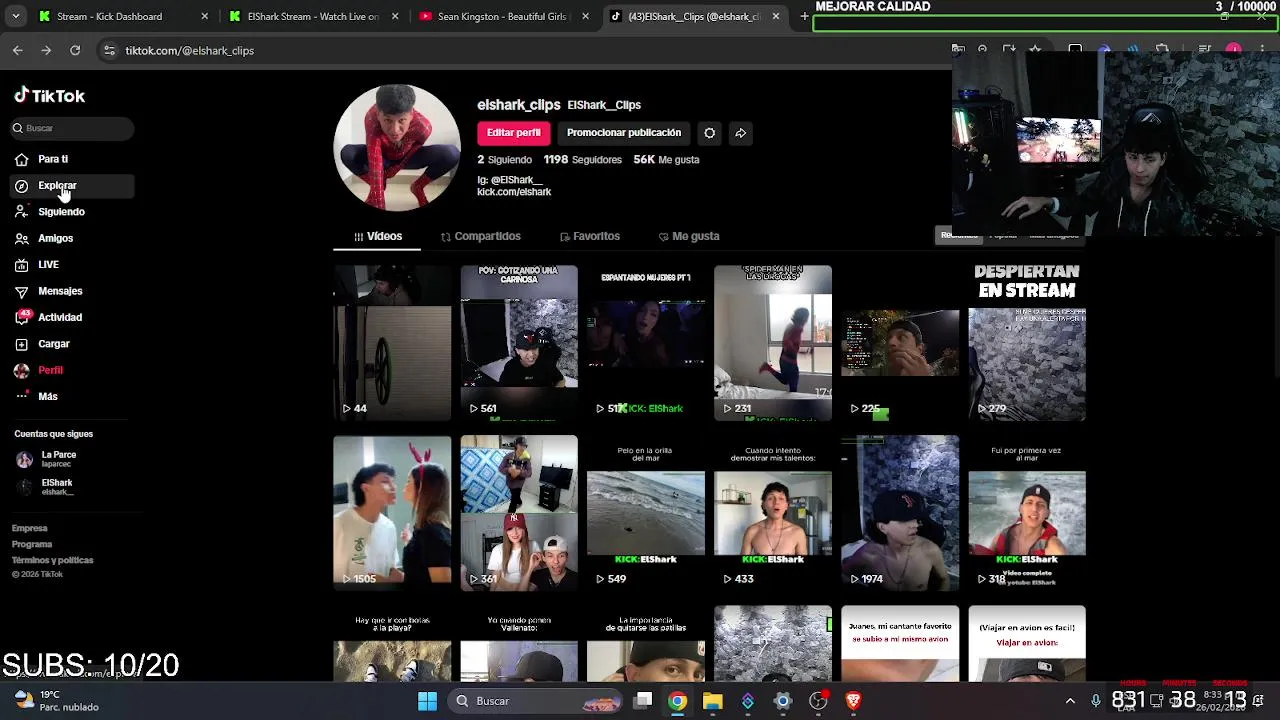Open the TikTok logo home link
Screen dimensions: 1280x720
coord(50,96)
